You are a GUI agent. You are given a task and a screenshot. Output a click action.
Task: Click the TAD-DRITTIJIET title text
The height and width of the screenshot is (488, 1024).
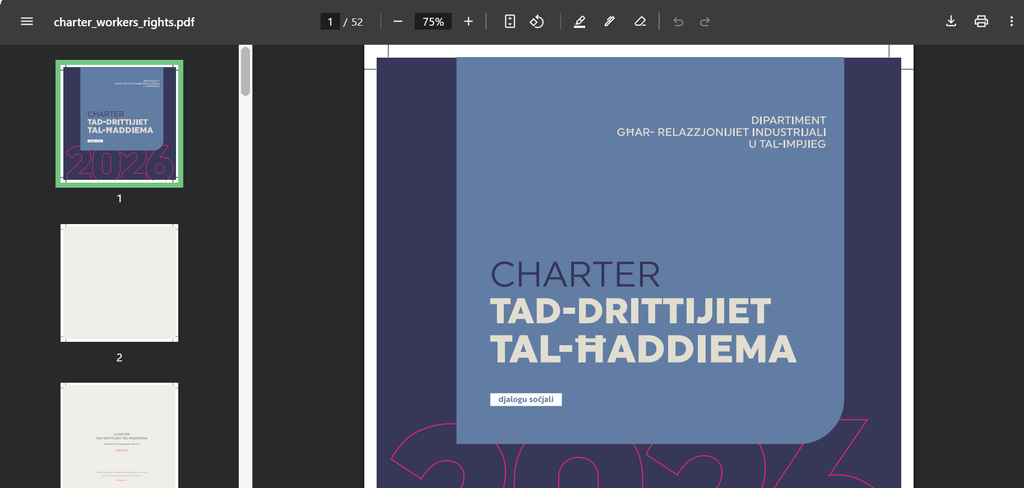coord(631,312)
